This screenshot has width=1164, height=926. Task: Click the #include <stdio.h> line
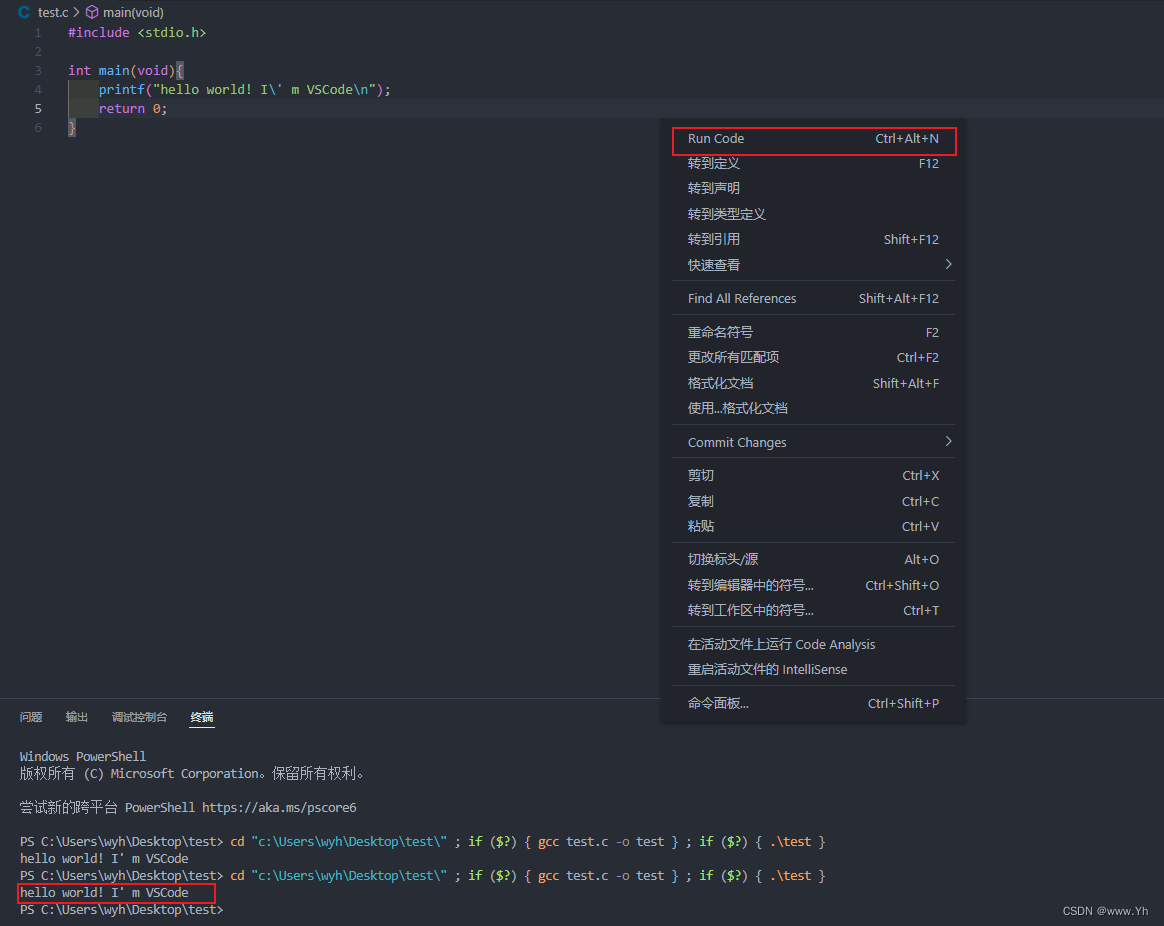(137, 33)
